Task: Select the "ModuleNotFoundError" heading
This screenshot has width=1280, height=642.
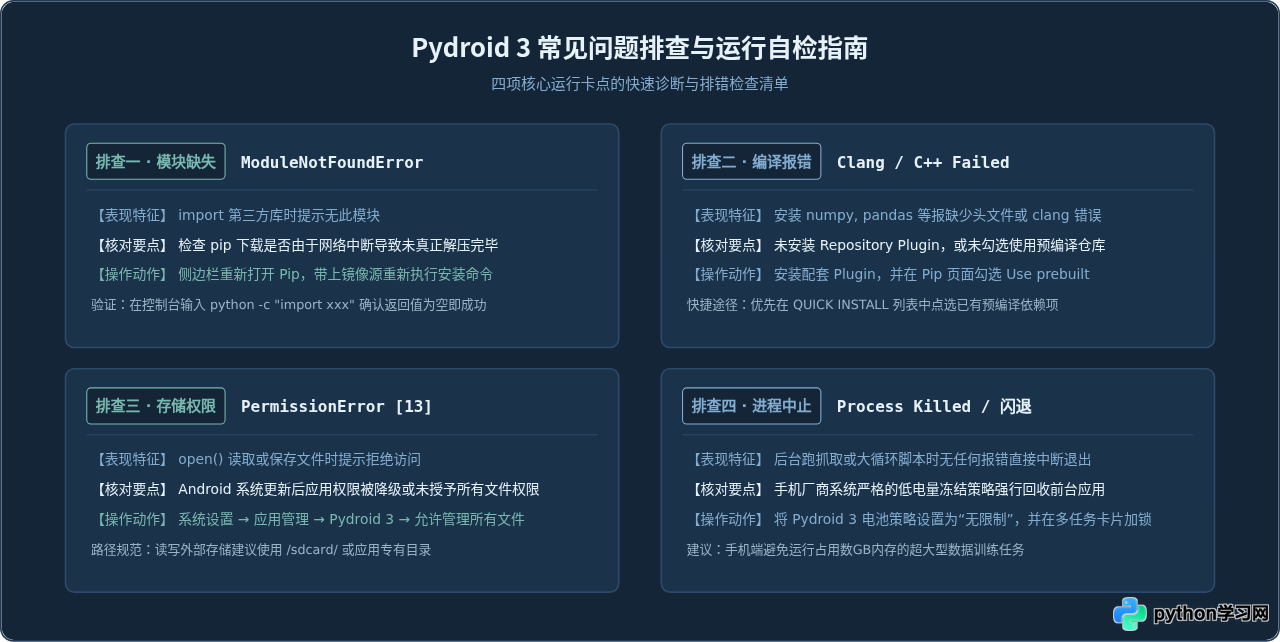Action: pyautogui.click(x=332, y=162)
